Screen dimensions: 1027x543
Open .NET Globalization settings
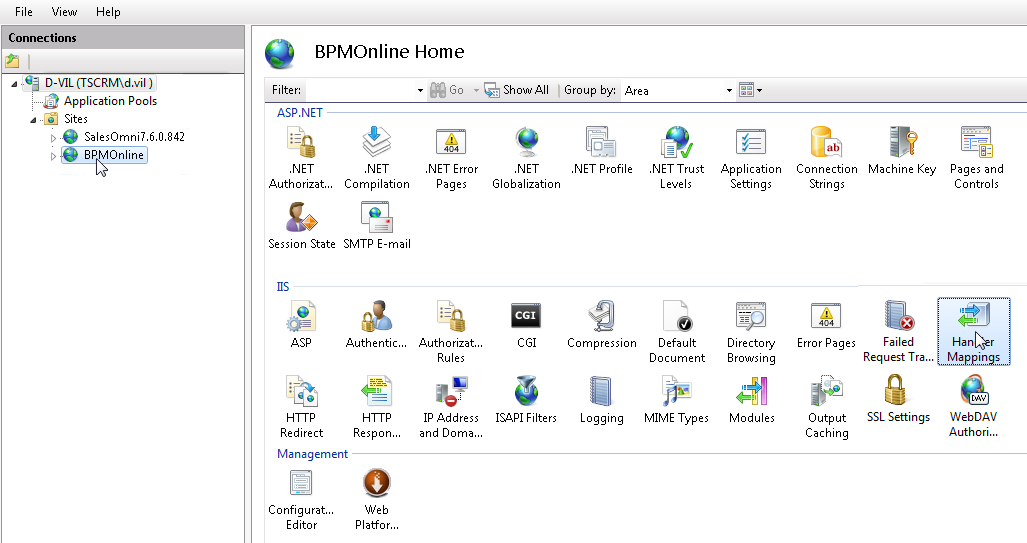click(526, 159)
